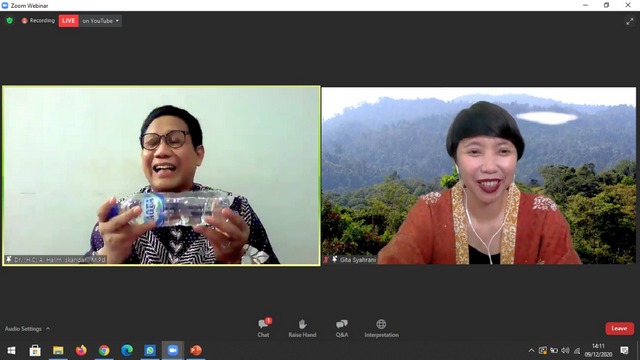Toggle the system volume speaker icon

[x=565, y=350]
